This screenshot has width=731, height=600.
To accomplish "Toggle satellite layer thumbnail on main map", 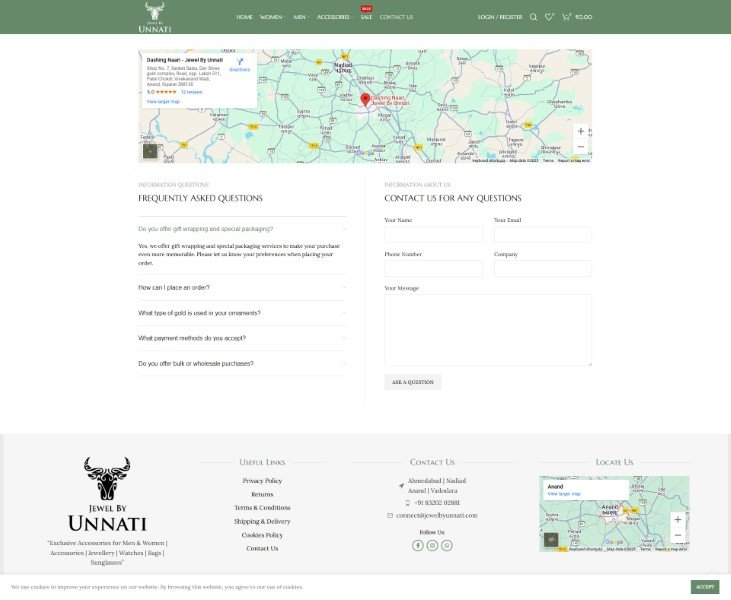I will coord(150,152).
